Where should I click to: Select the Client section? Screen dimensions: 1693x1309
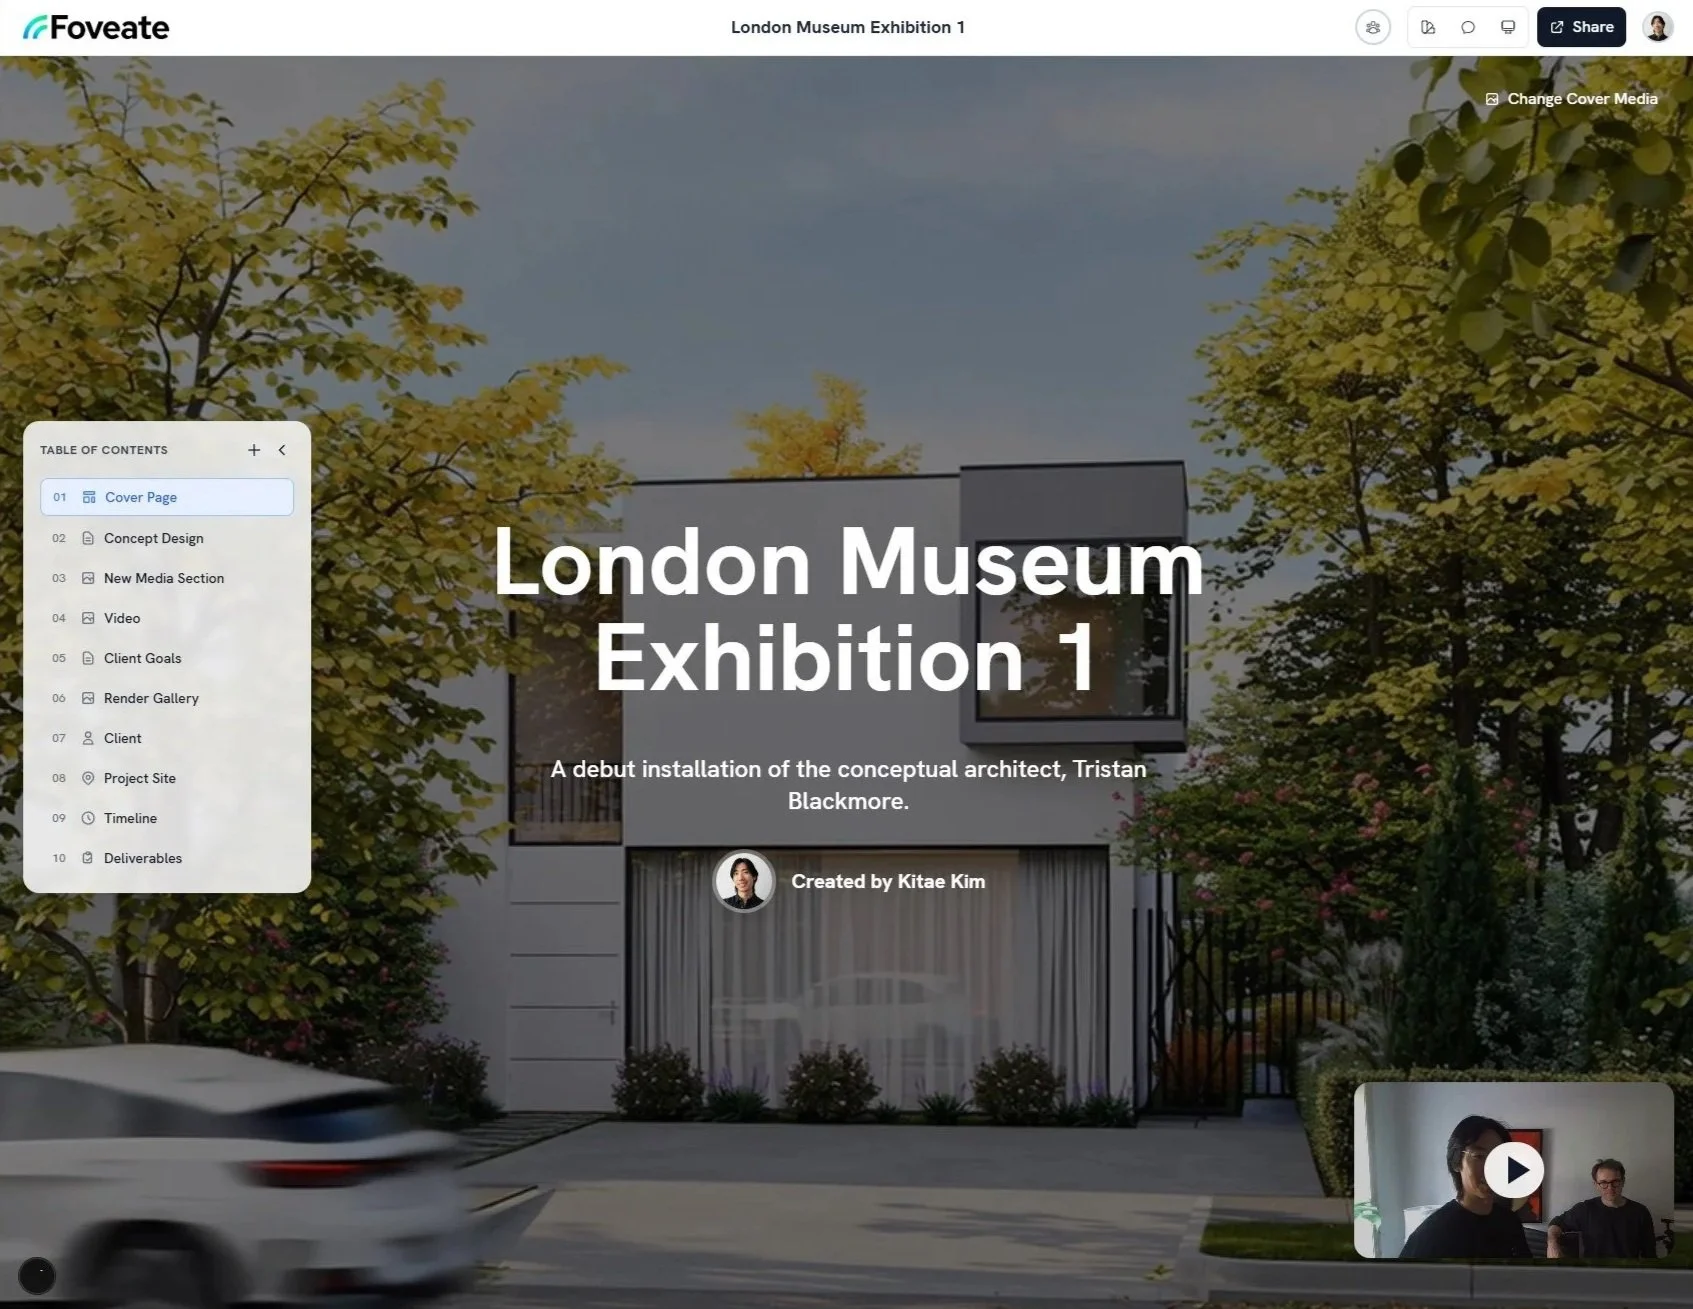(x=167, y=738)
